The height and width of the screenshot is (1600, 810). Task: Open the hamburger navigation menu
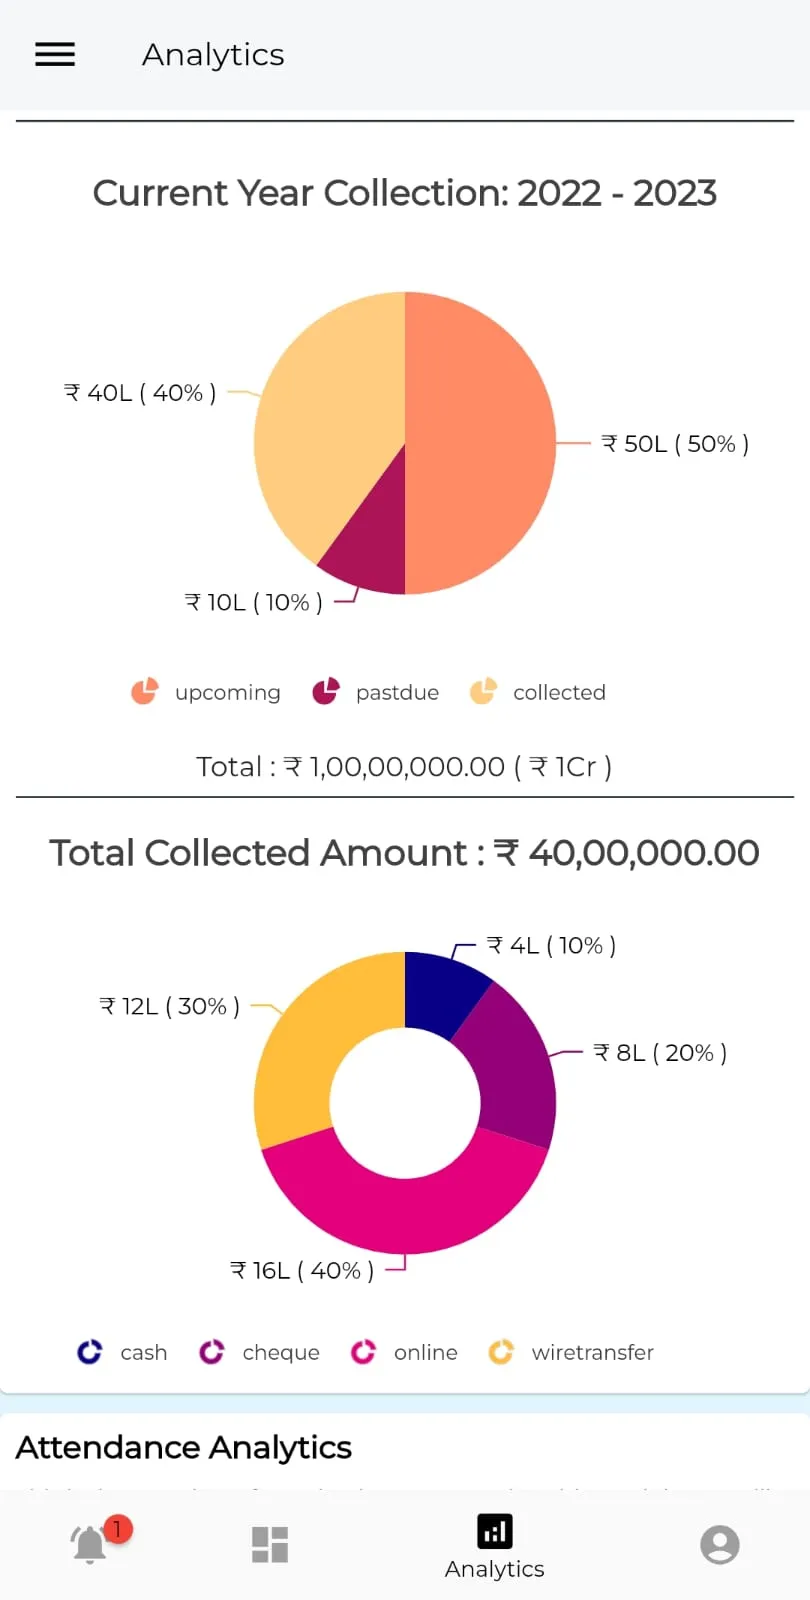pos(55,54)
